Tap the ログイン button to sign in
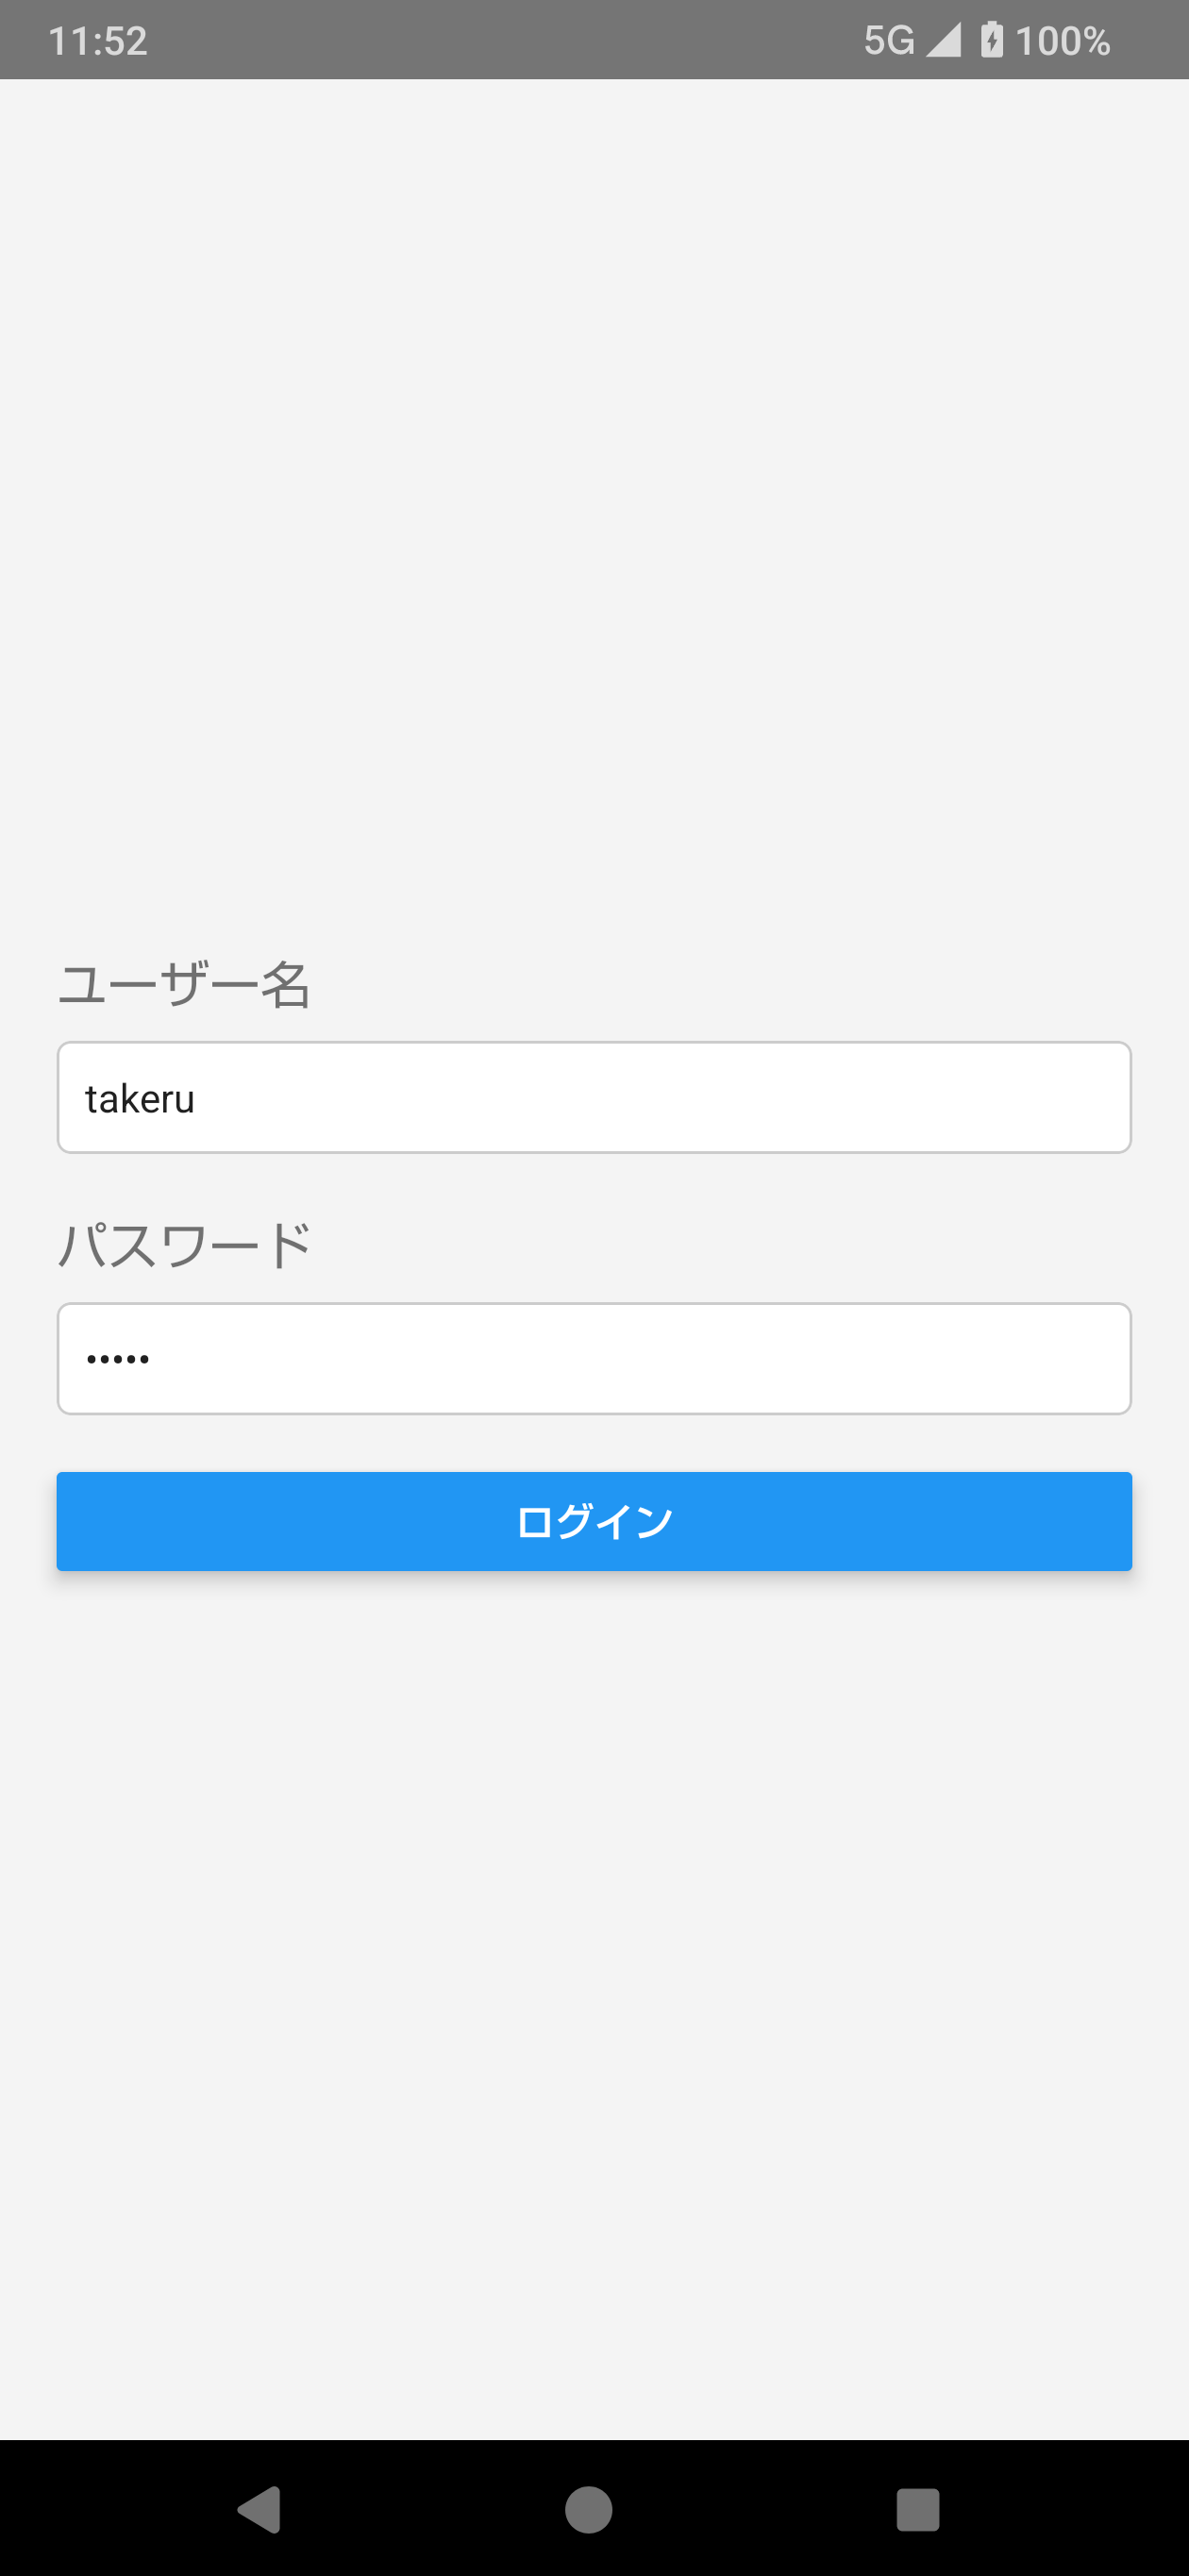The width and height of the screenshot is (1189, 2576). [594, 1521]
